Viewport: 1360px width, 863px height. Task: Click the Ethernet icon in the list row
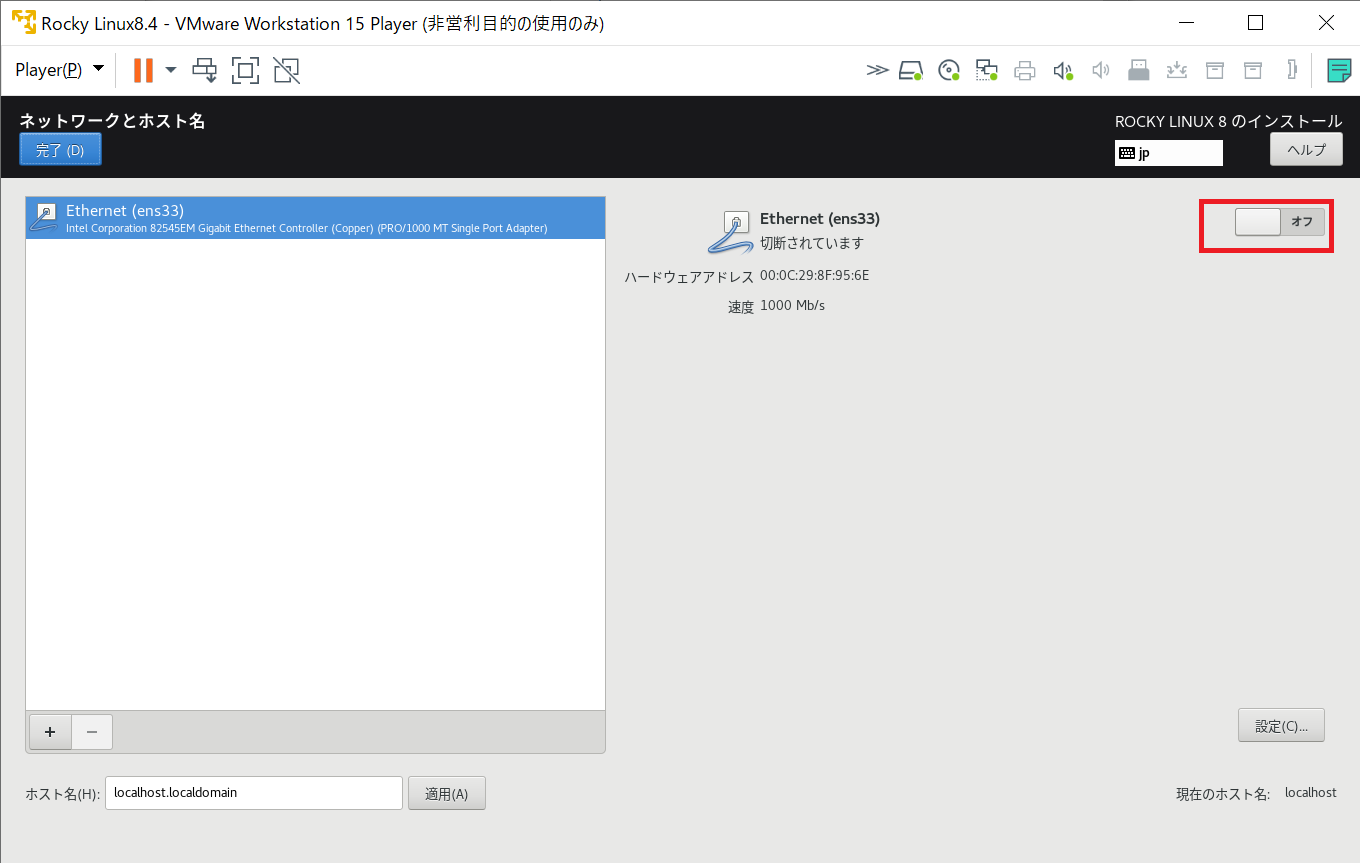45,218
